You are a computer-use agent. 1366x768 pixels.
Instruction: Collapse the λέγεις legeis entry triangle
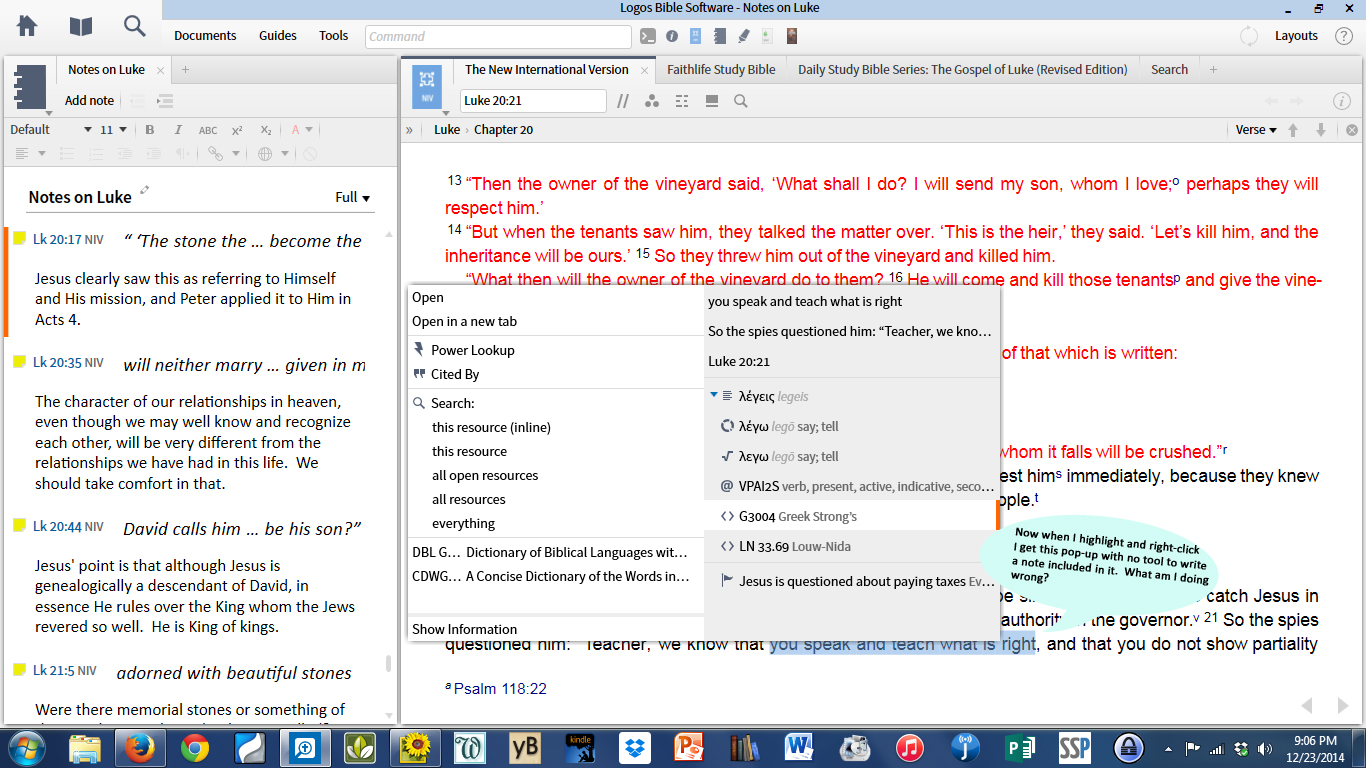[714, 395]
